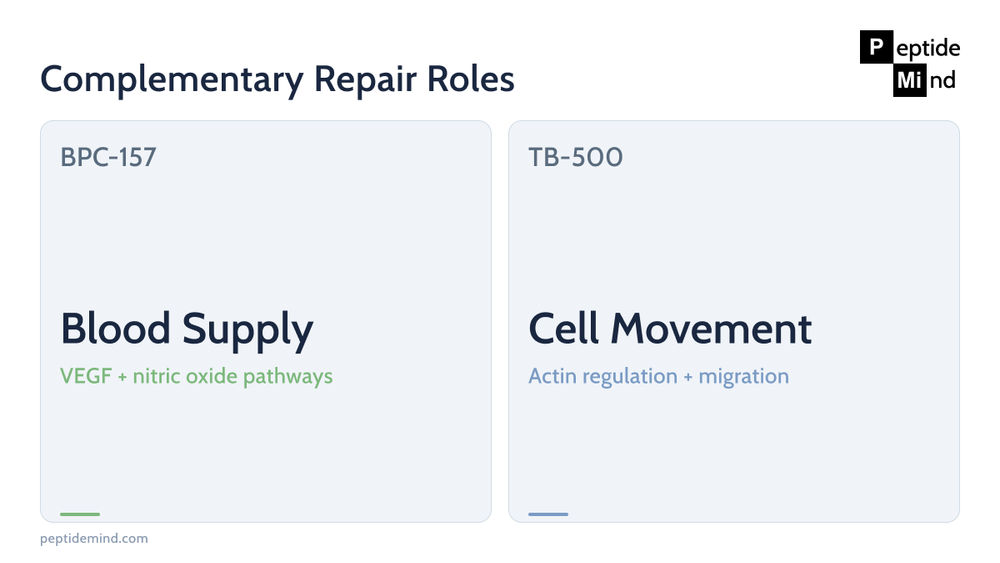Viewport: 1000px width, 563px height.
Task: Select the Blood Supply heading
Action: (x=187, y=331)
